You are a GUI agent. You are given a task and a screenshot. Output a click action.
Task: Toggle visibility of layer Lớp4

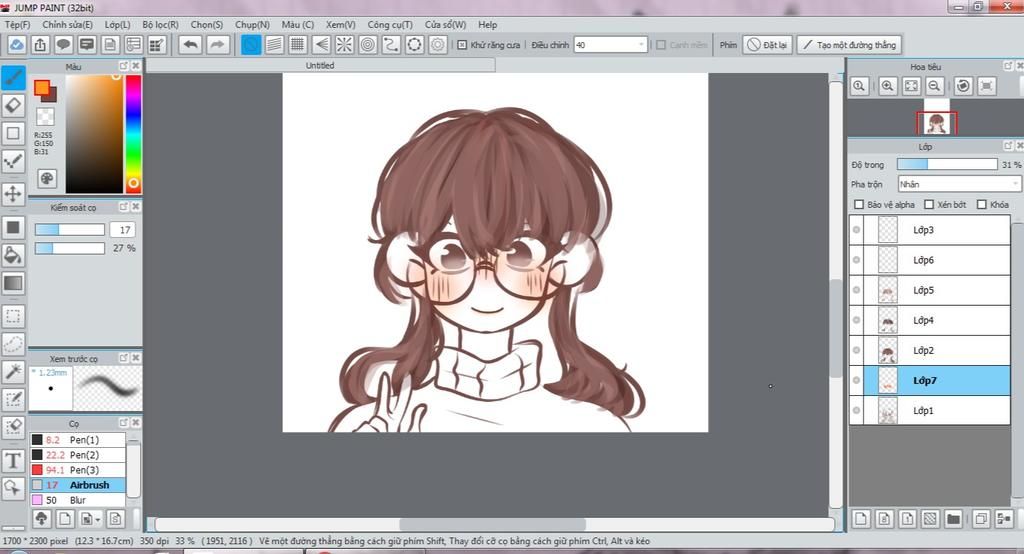point(856,320)
